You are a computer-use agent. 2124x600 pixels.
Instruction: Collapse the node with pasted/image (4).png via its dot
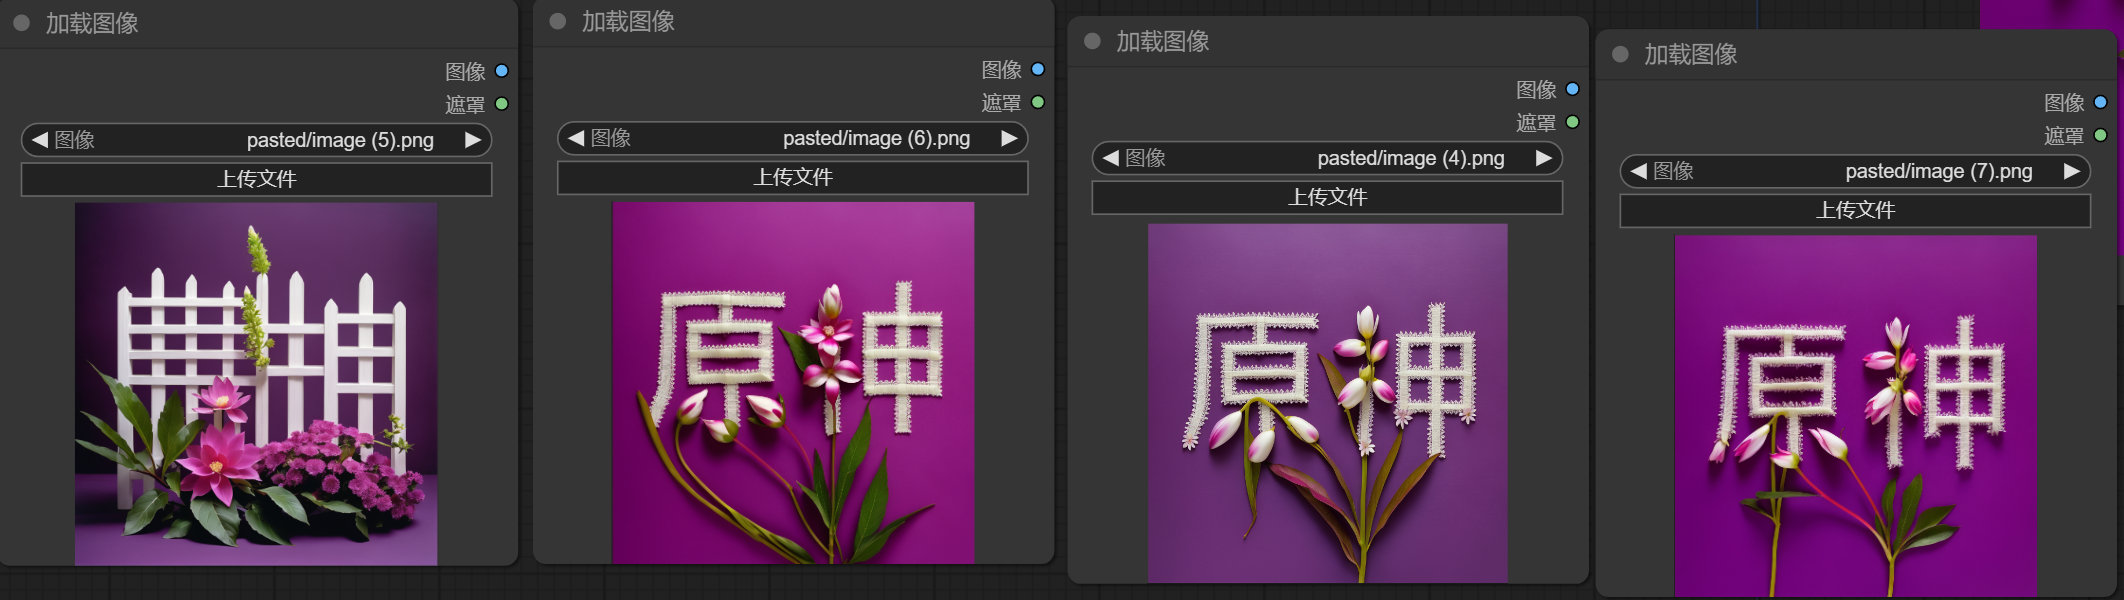(1092, 41)
